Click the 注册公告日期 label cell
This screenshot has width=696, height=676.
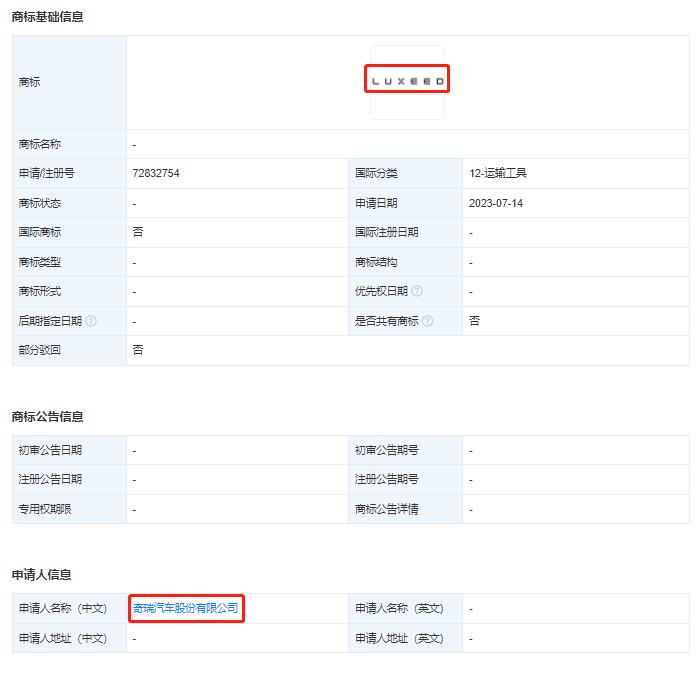(69, 479)
